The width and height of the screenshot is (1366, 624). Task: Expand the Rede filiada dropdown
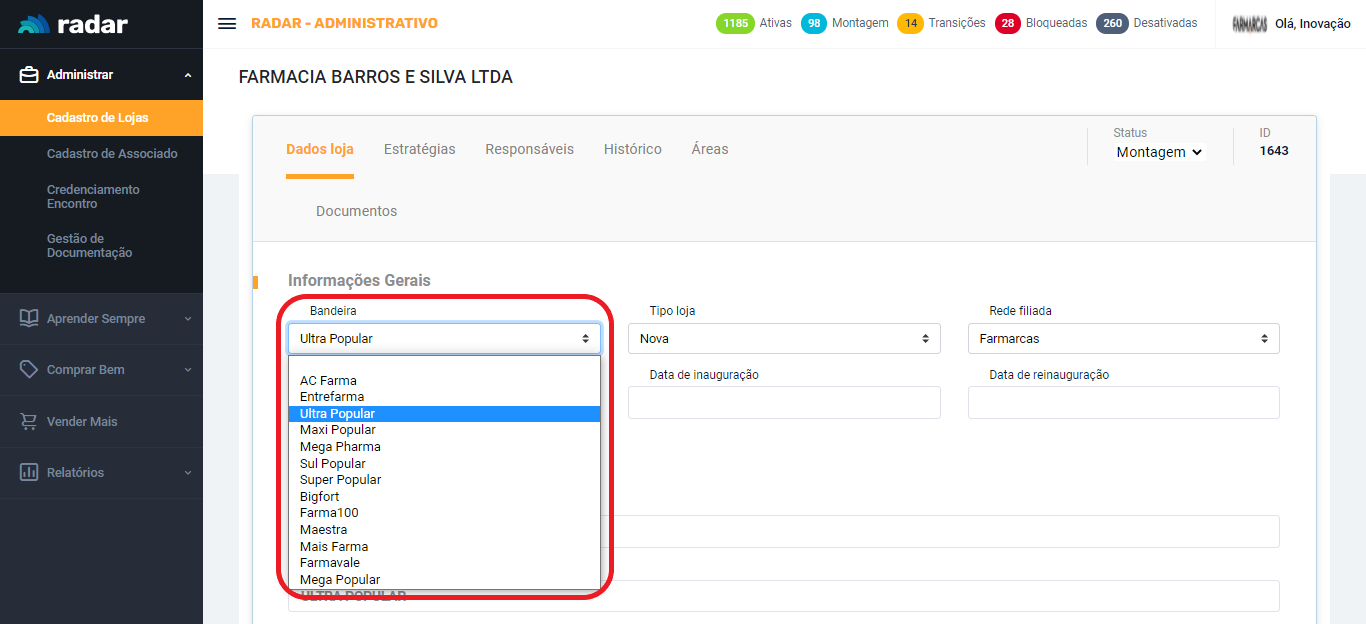pos(1123,339)
